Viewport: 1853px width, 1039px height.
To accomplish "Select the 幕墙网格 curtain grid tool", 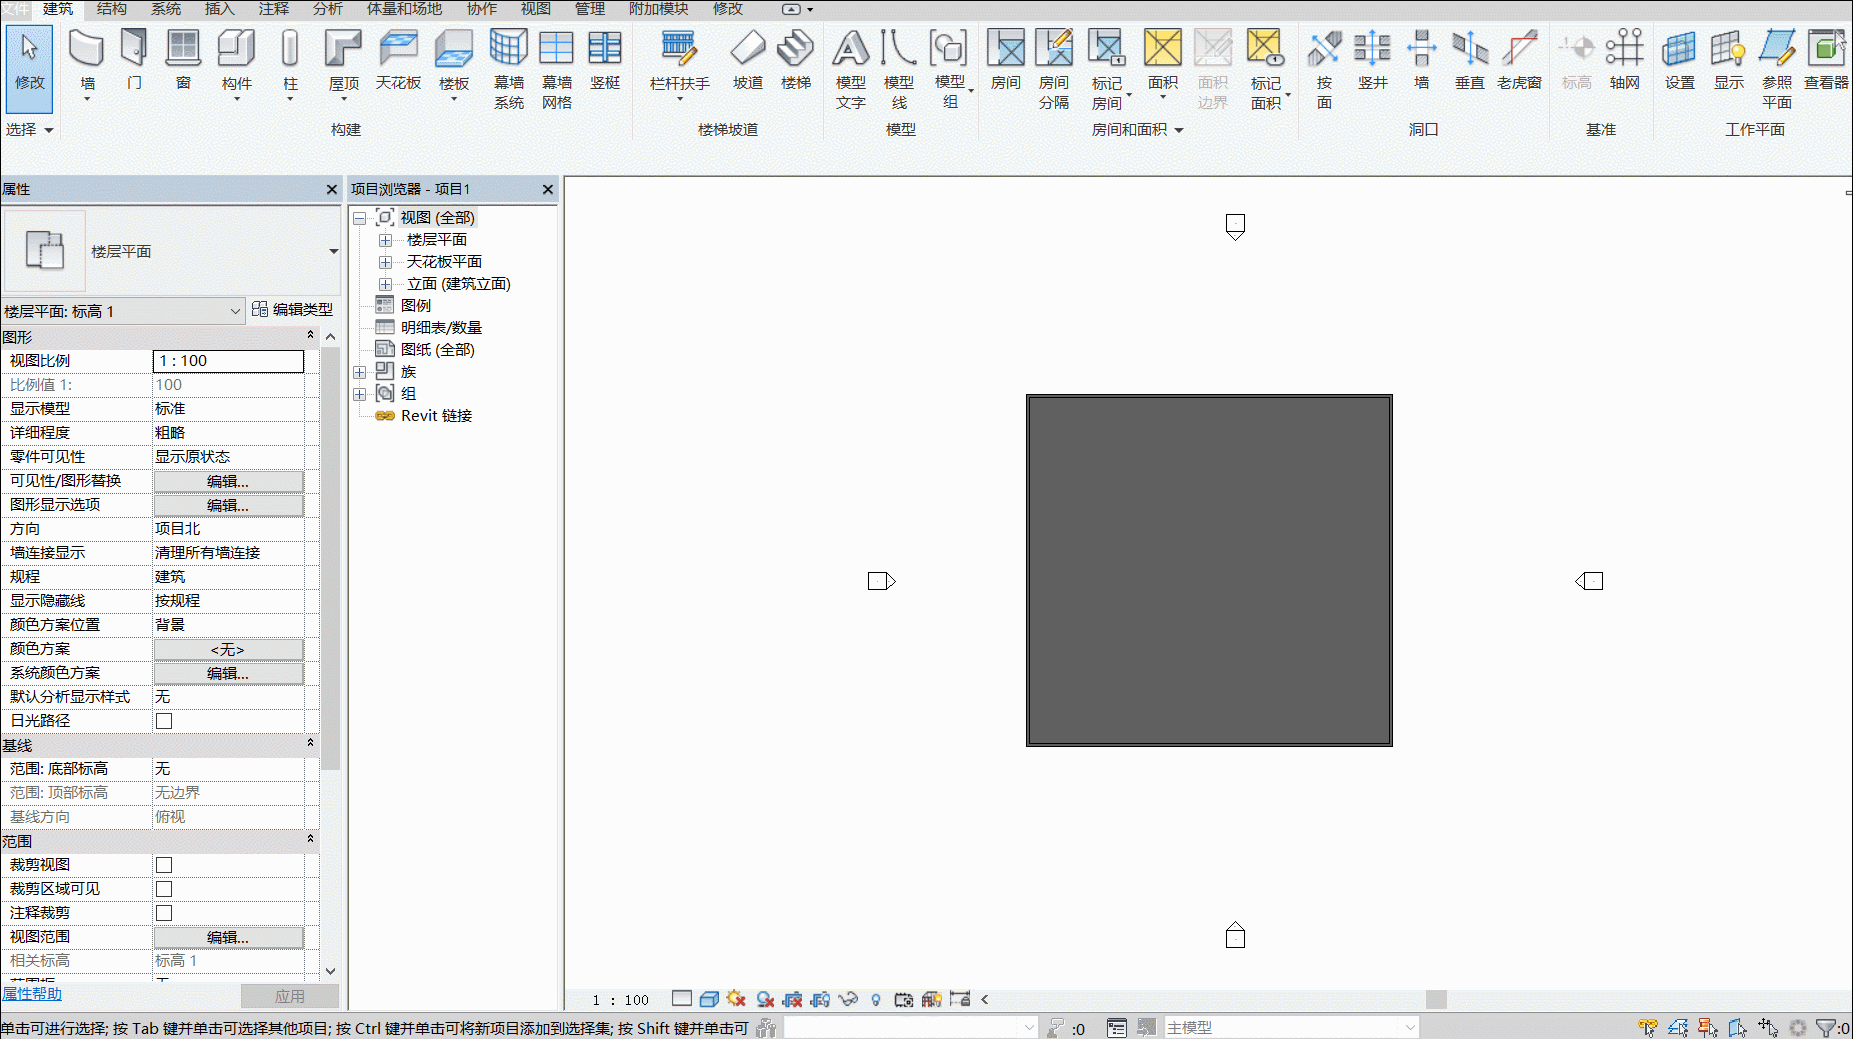I will 557,68.
